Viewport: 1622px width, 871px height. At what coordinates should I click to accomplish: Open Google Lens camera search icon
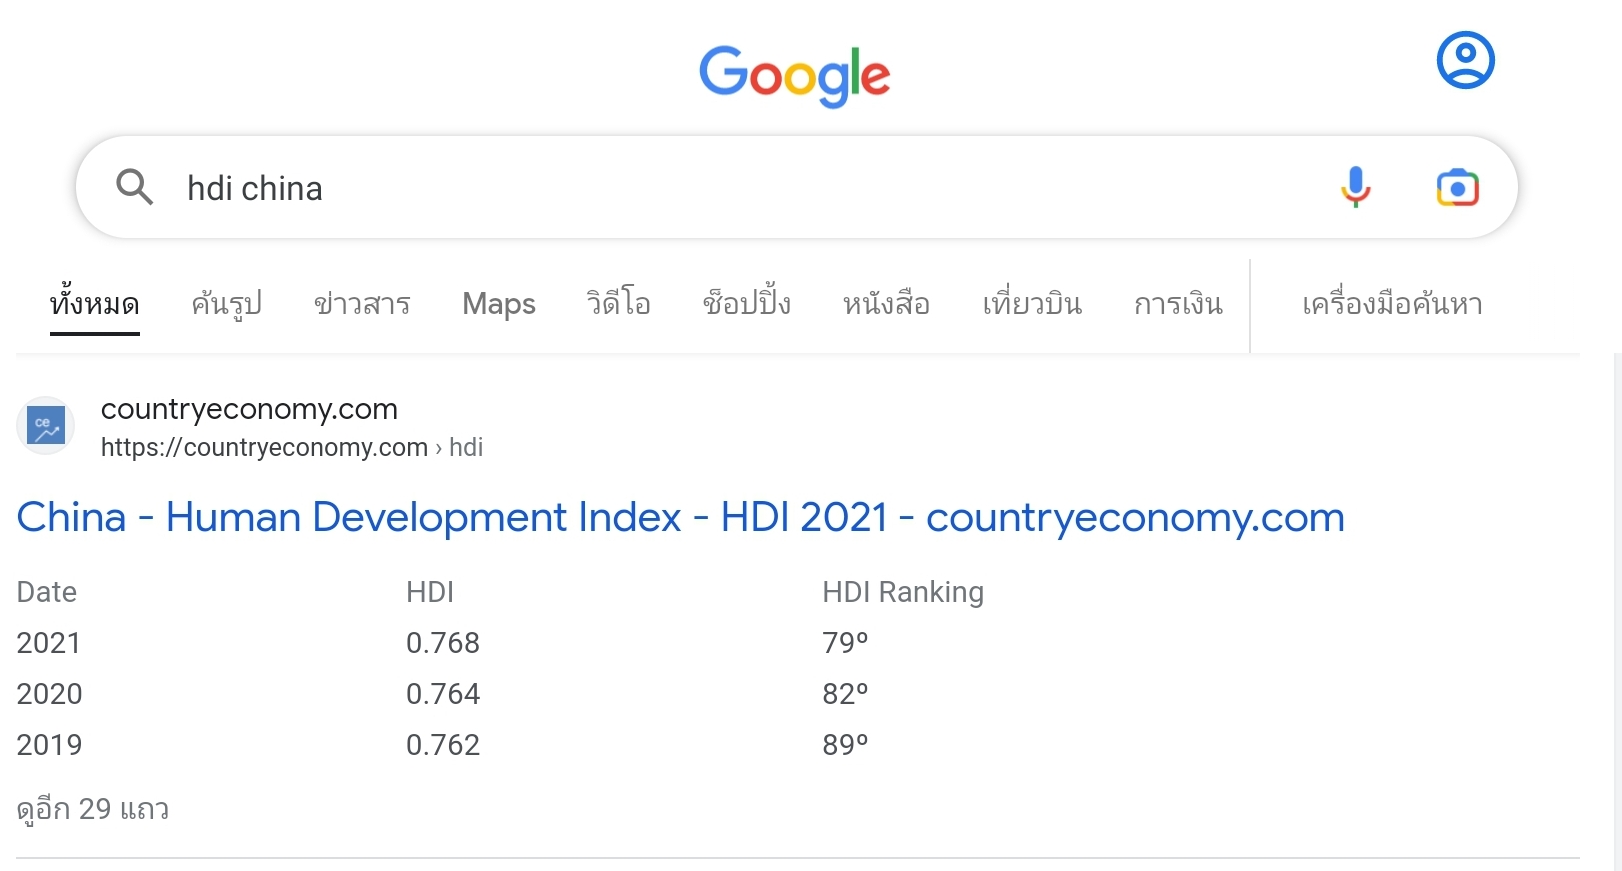1457,188
